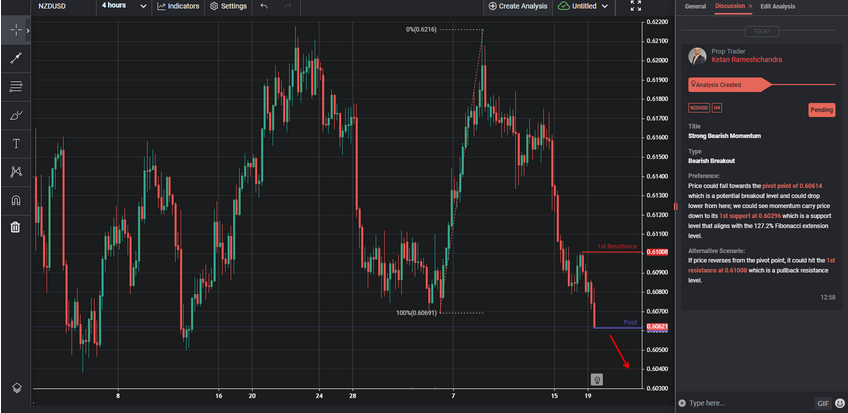Click the Type here message field
Image resolution: width=848 pixels, height=413 pixels.
[749, 403]
